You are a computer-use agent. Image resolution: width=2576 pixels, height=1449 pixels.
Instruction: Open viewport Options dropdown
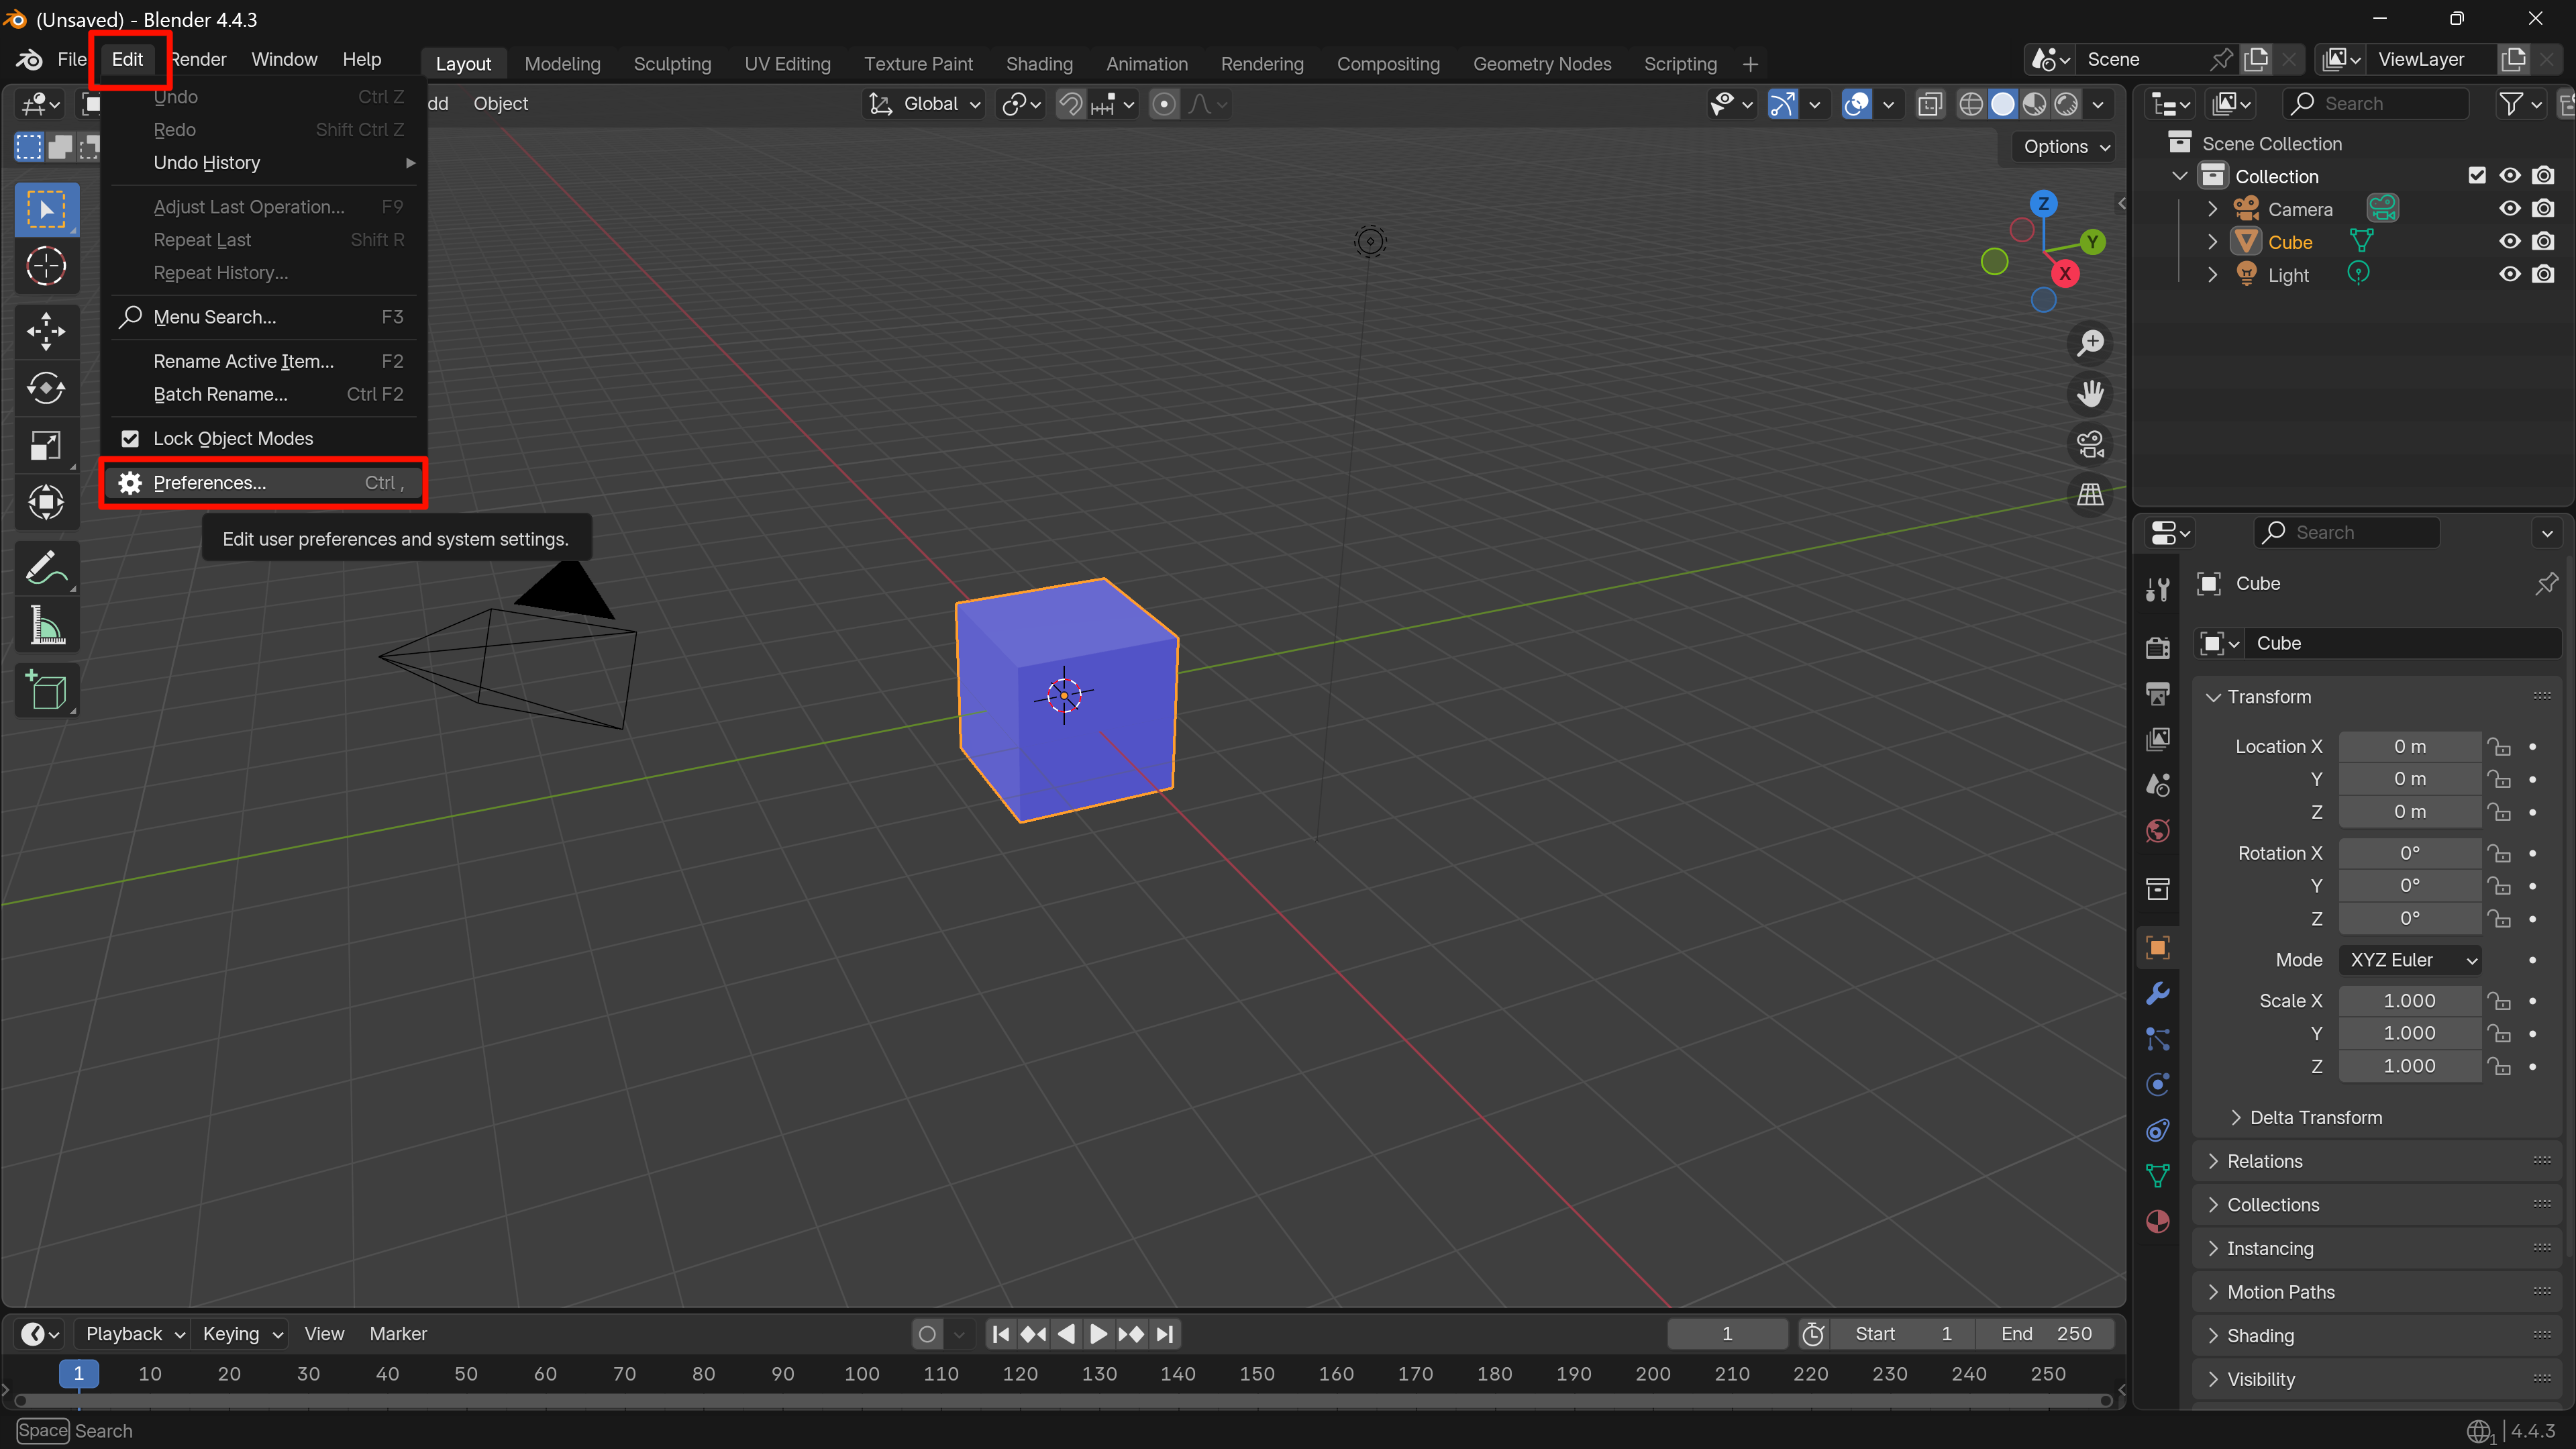tap(2066, 147)
